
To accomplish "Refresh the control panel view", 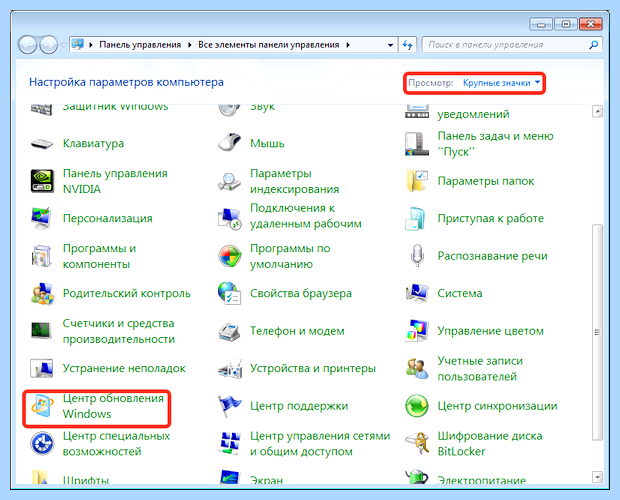I will pyautogui.click(x=408, y=45).
